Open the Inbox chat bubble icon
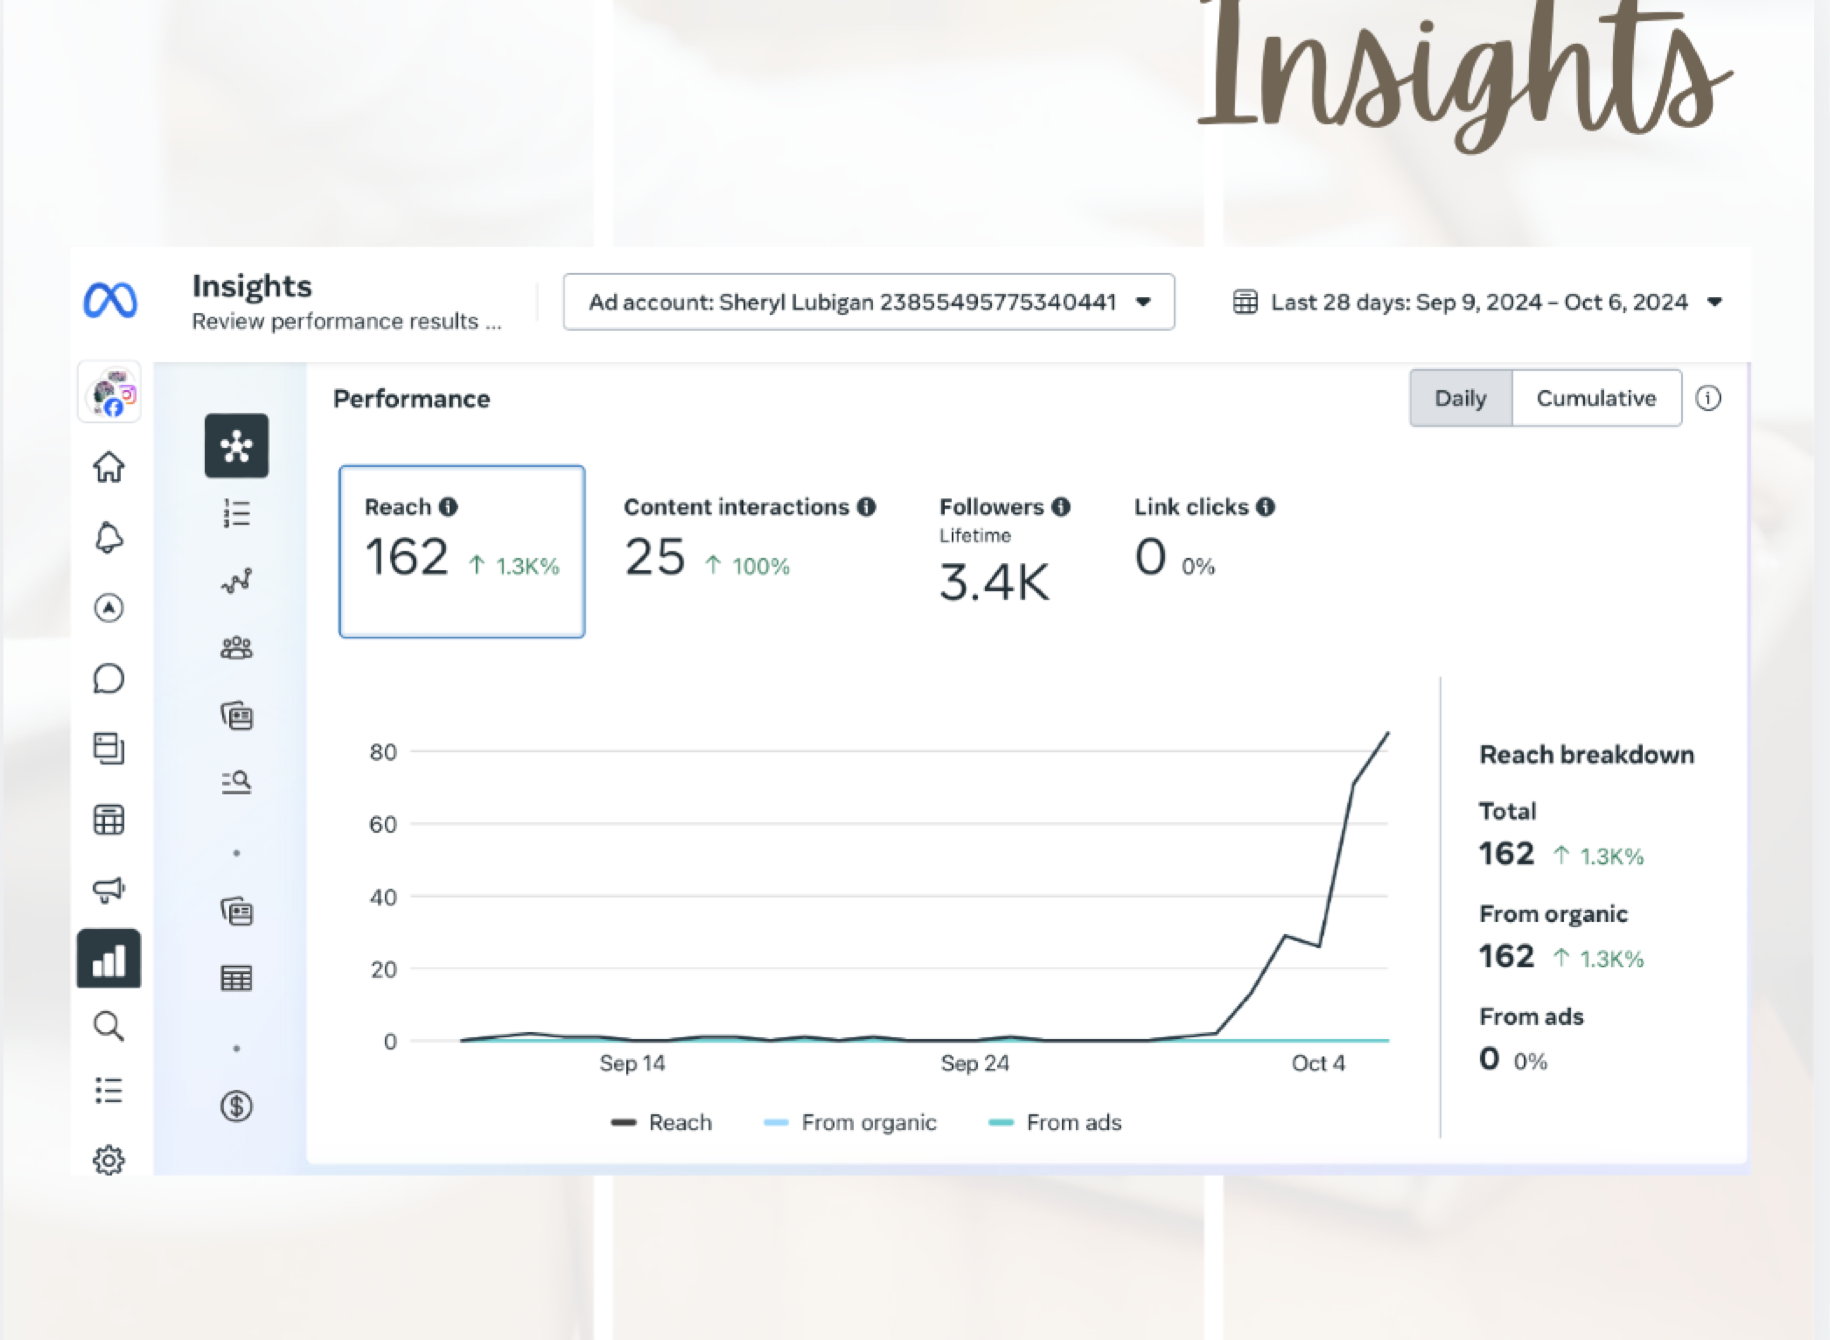 (x=109, y=679)
